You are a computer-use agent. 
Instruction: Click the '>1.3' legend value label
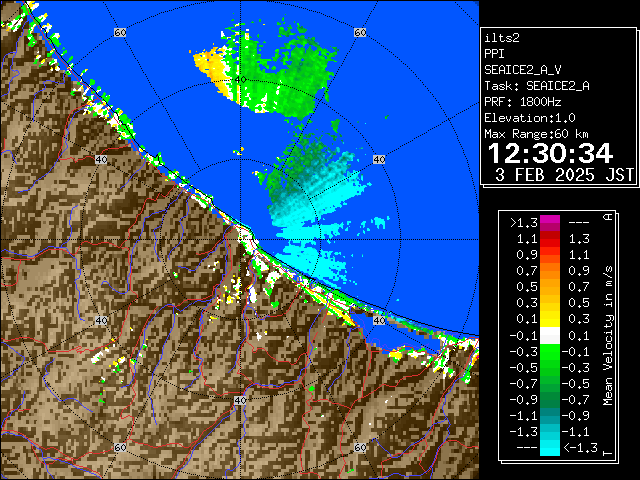tap(524, 223)
